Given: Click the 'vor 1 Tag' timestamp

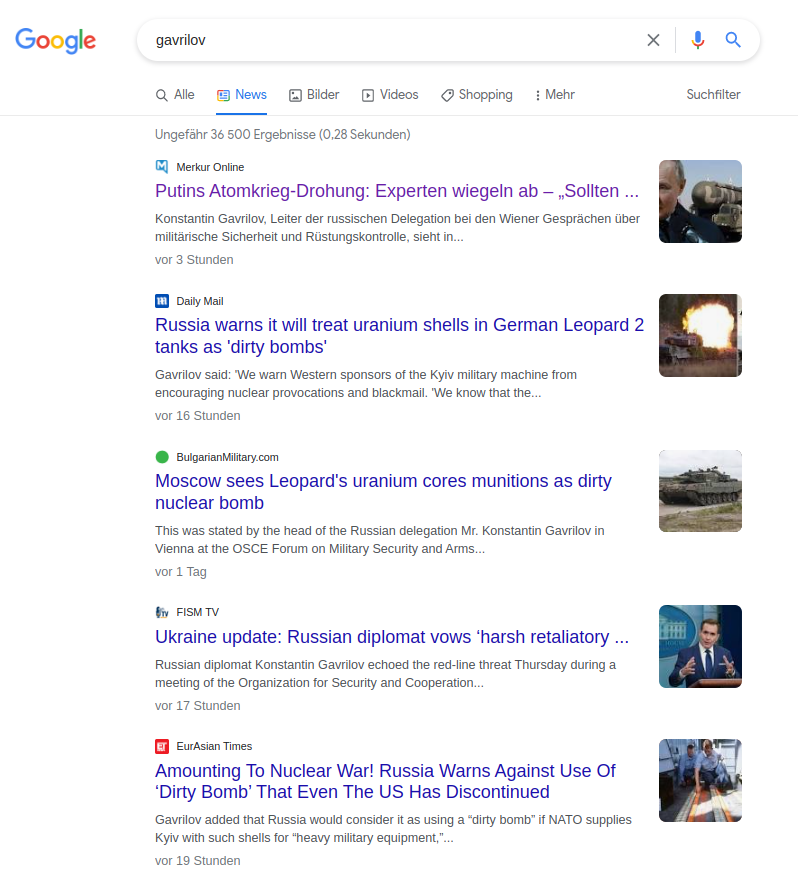Looking at the screenshot, I should tap(181, 571).
